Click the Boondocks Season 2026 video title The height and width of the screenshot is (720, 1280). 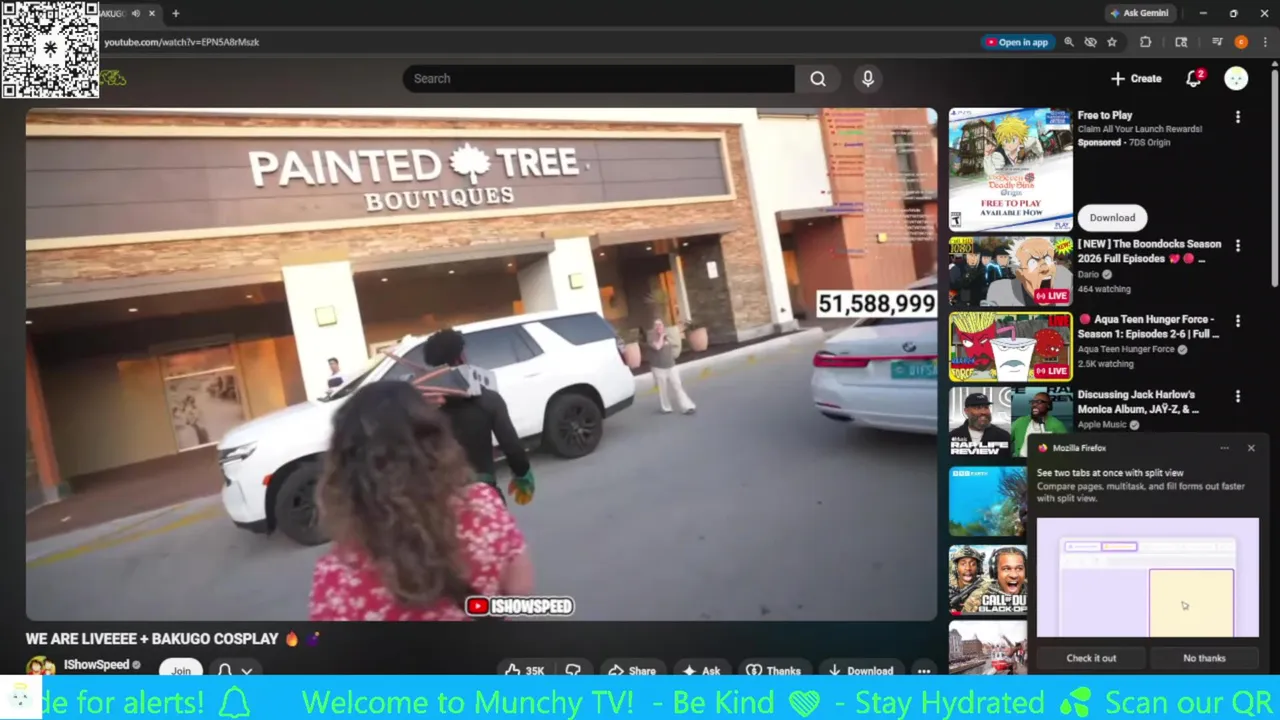click(1149, 251)
